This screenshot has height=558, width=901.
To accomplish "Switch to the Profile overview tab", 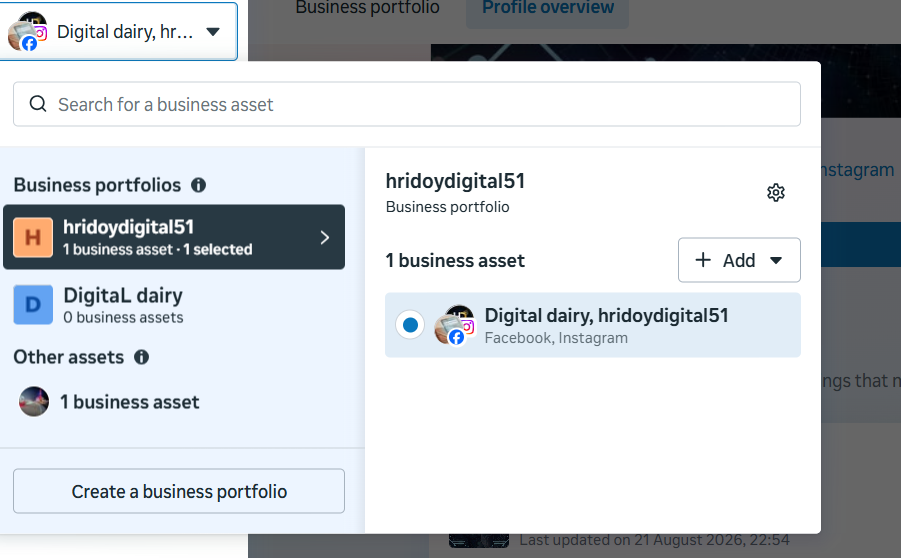I will coord(548,8).
